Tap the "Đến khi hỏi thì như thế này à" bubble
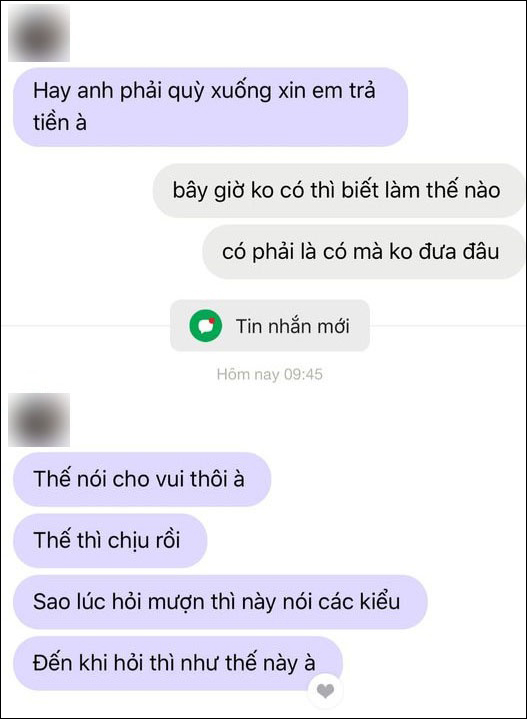This screenshot has width=527, height=719. (x=178, y=663)
